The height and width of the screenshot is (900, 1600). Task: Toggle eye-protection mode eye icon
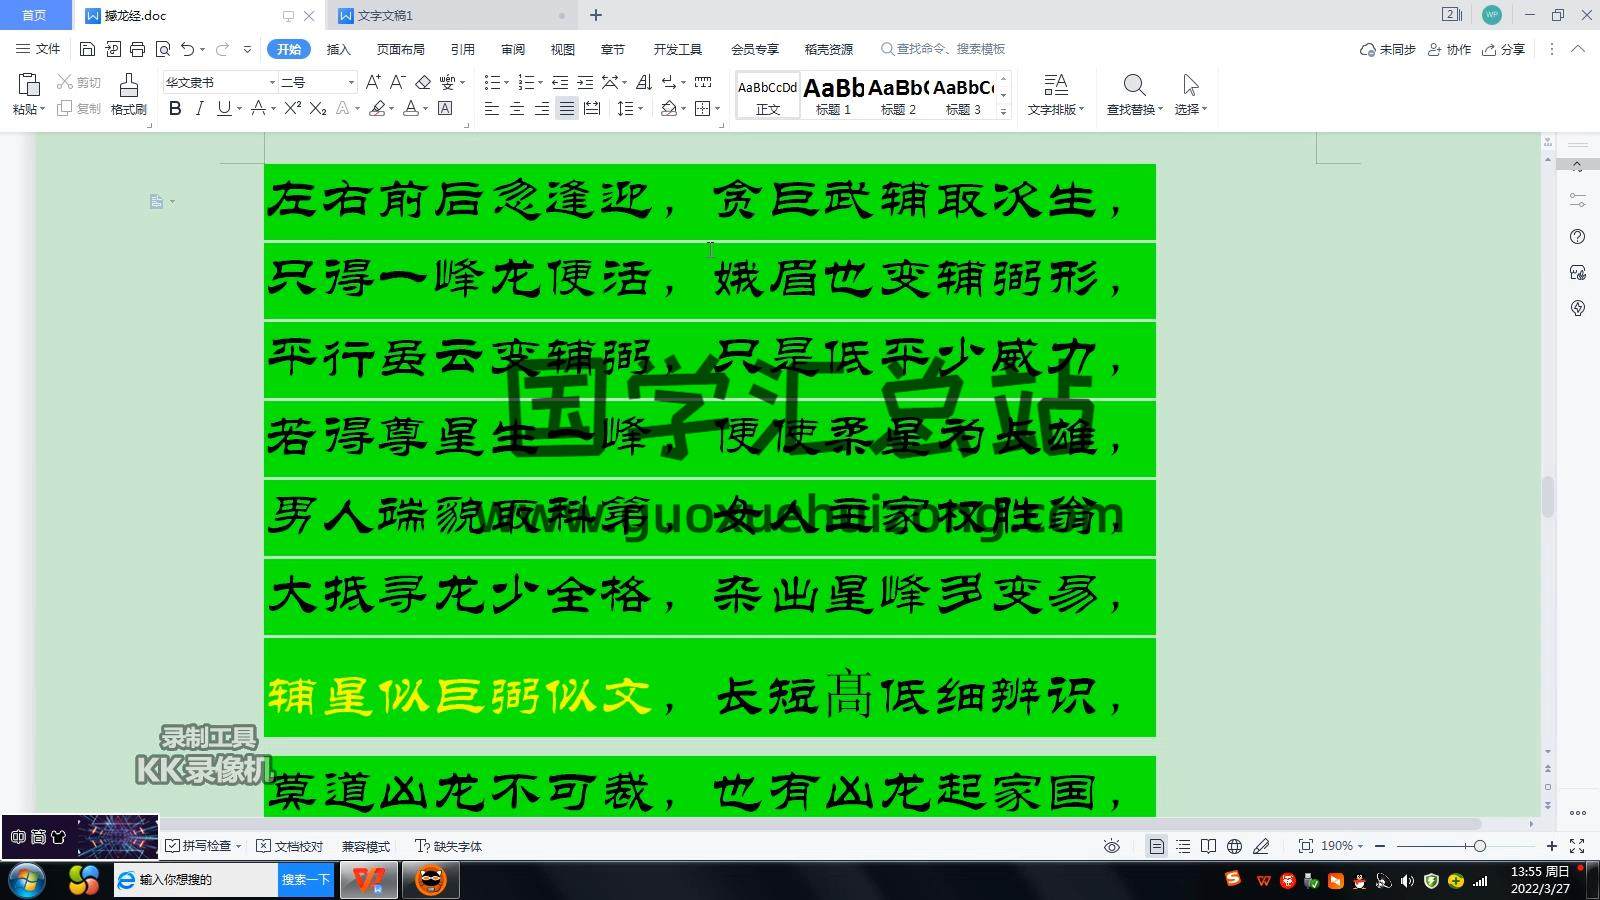(x=1111, y=846)
